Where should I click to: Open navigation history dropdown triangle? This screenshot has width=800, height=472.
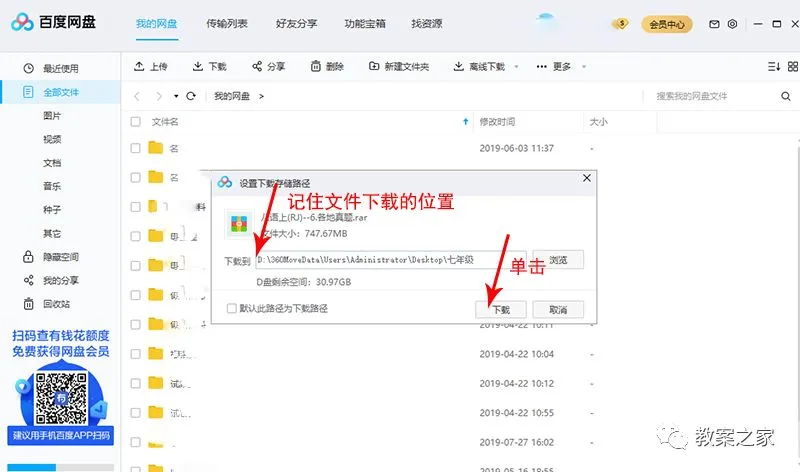pos(176,96)
